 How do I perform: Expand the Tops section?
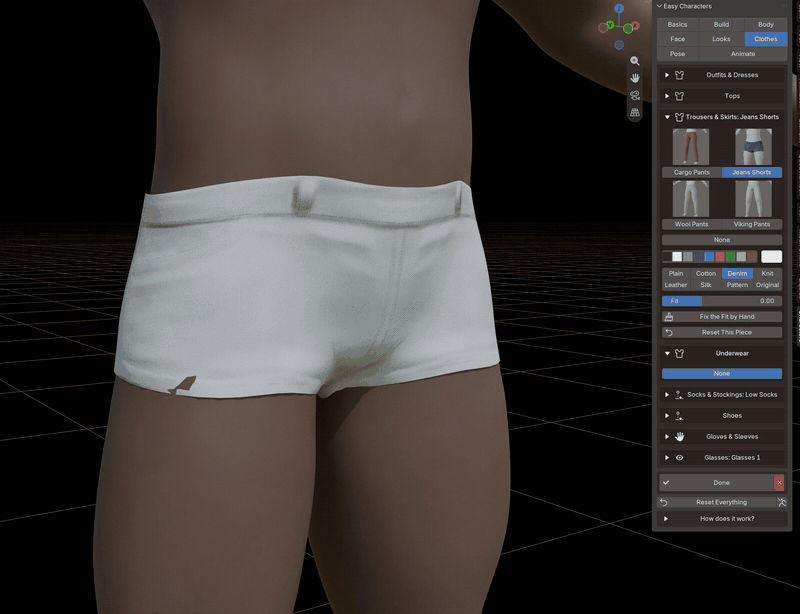(x=667, y=96)
